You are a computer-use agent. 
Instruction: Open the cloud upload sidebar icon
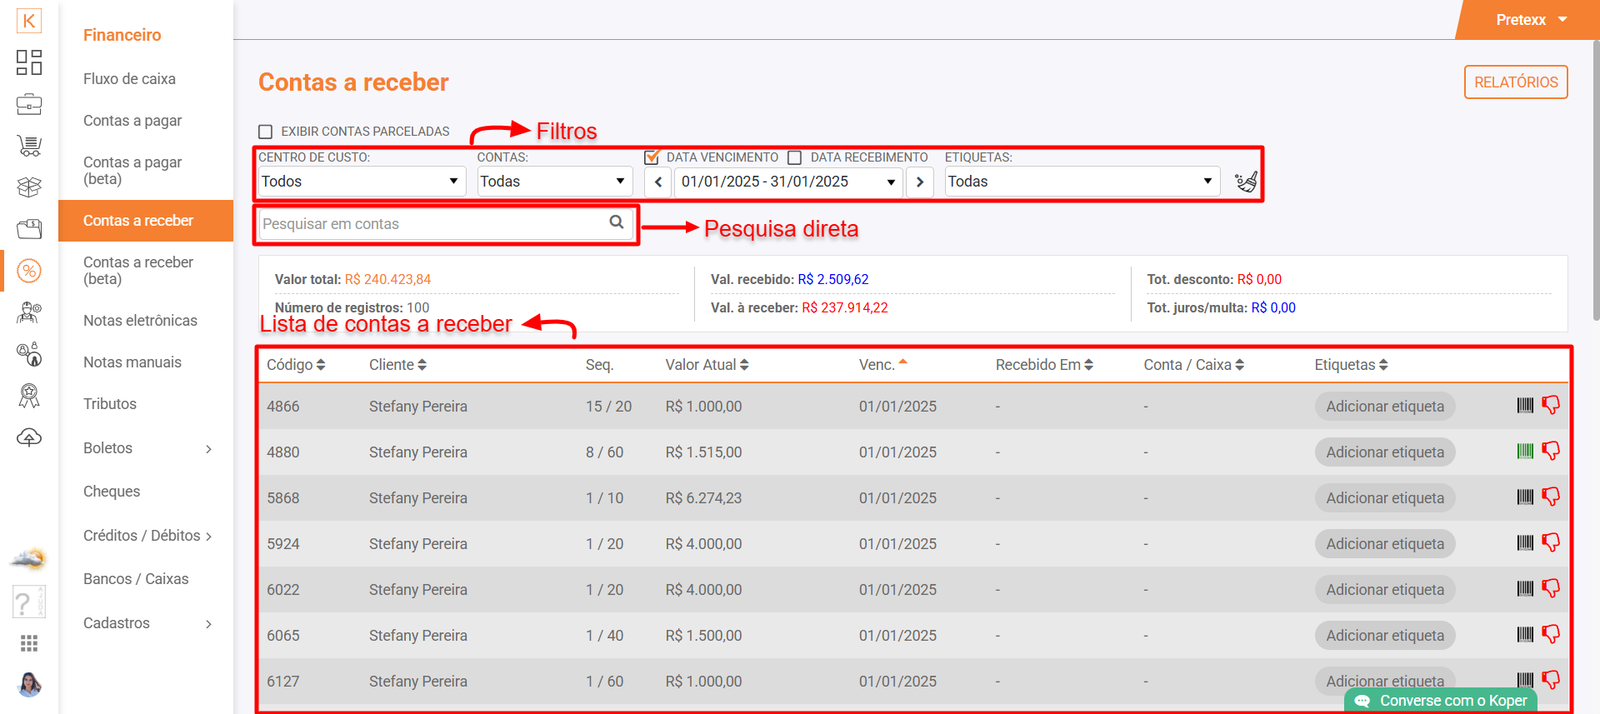click(x=29, y=438)
